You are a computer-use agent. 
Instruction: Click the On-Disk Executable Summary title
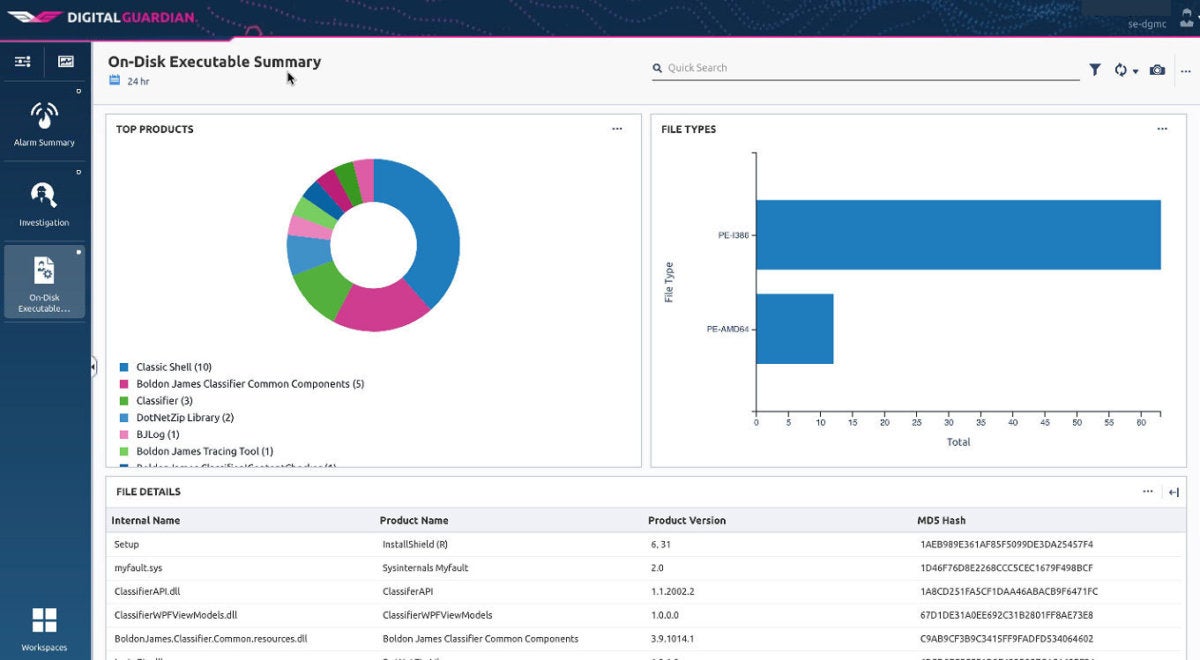pos(214,61)
